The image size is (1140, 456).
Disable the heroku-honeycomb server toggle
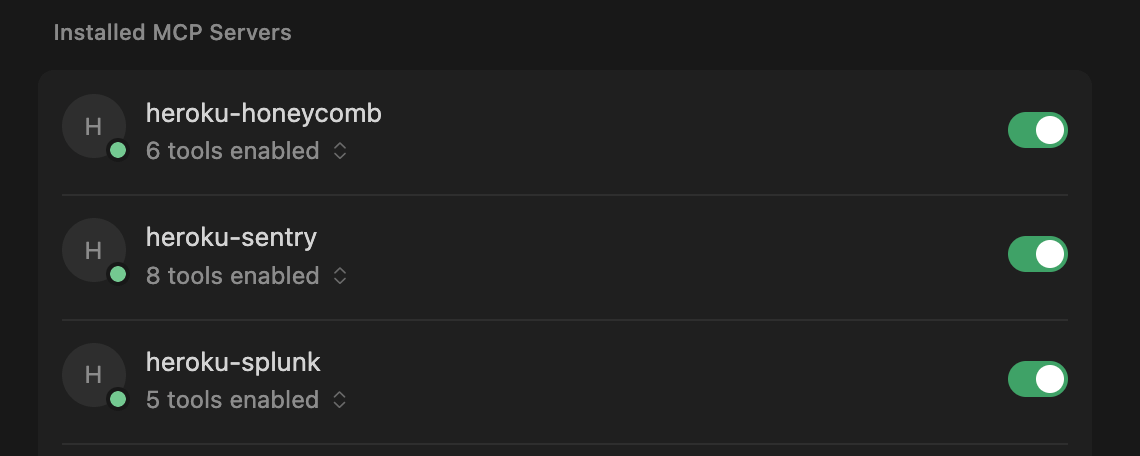coord(1037,130)
